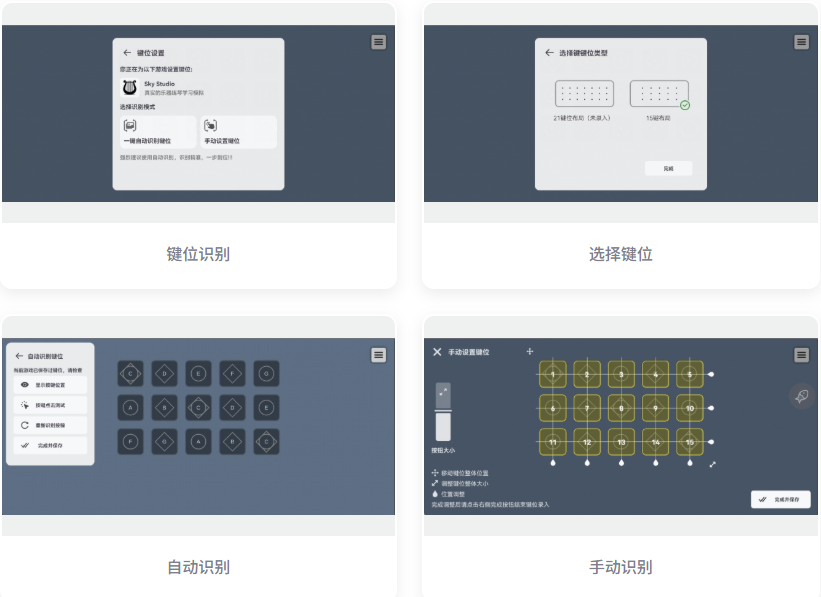This screenshot has height=597, width=821.
Task: Click the plus icon in 手动设置键位 toolbar
Action: [x=529, y=351]
